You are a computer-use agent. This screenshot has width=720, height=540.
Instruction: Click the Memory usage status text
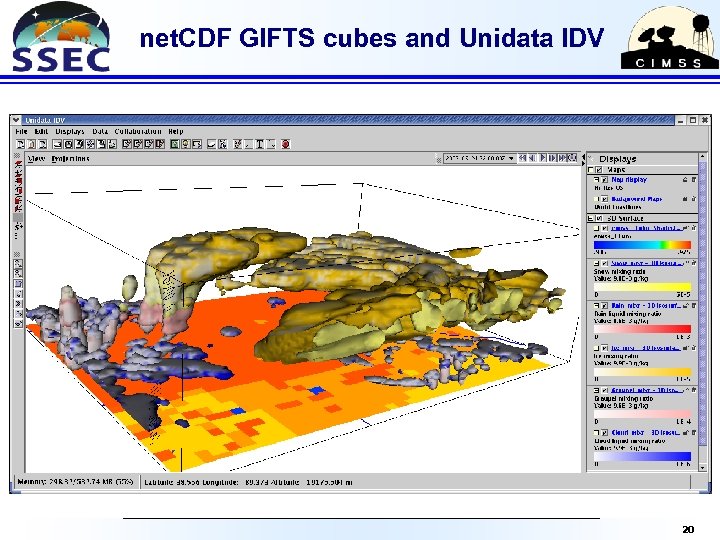75,482
